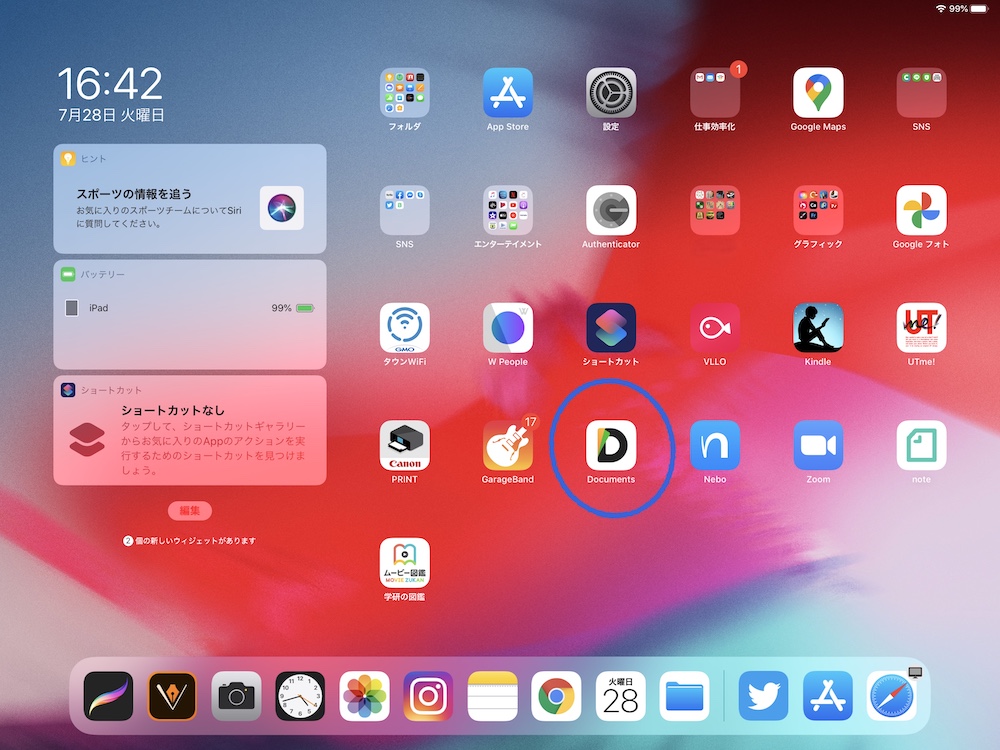The image size is (1000, 750).
Task: Launch Photos from the dock
Action: coord(364,696)
